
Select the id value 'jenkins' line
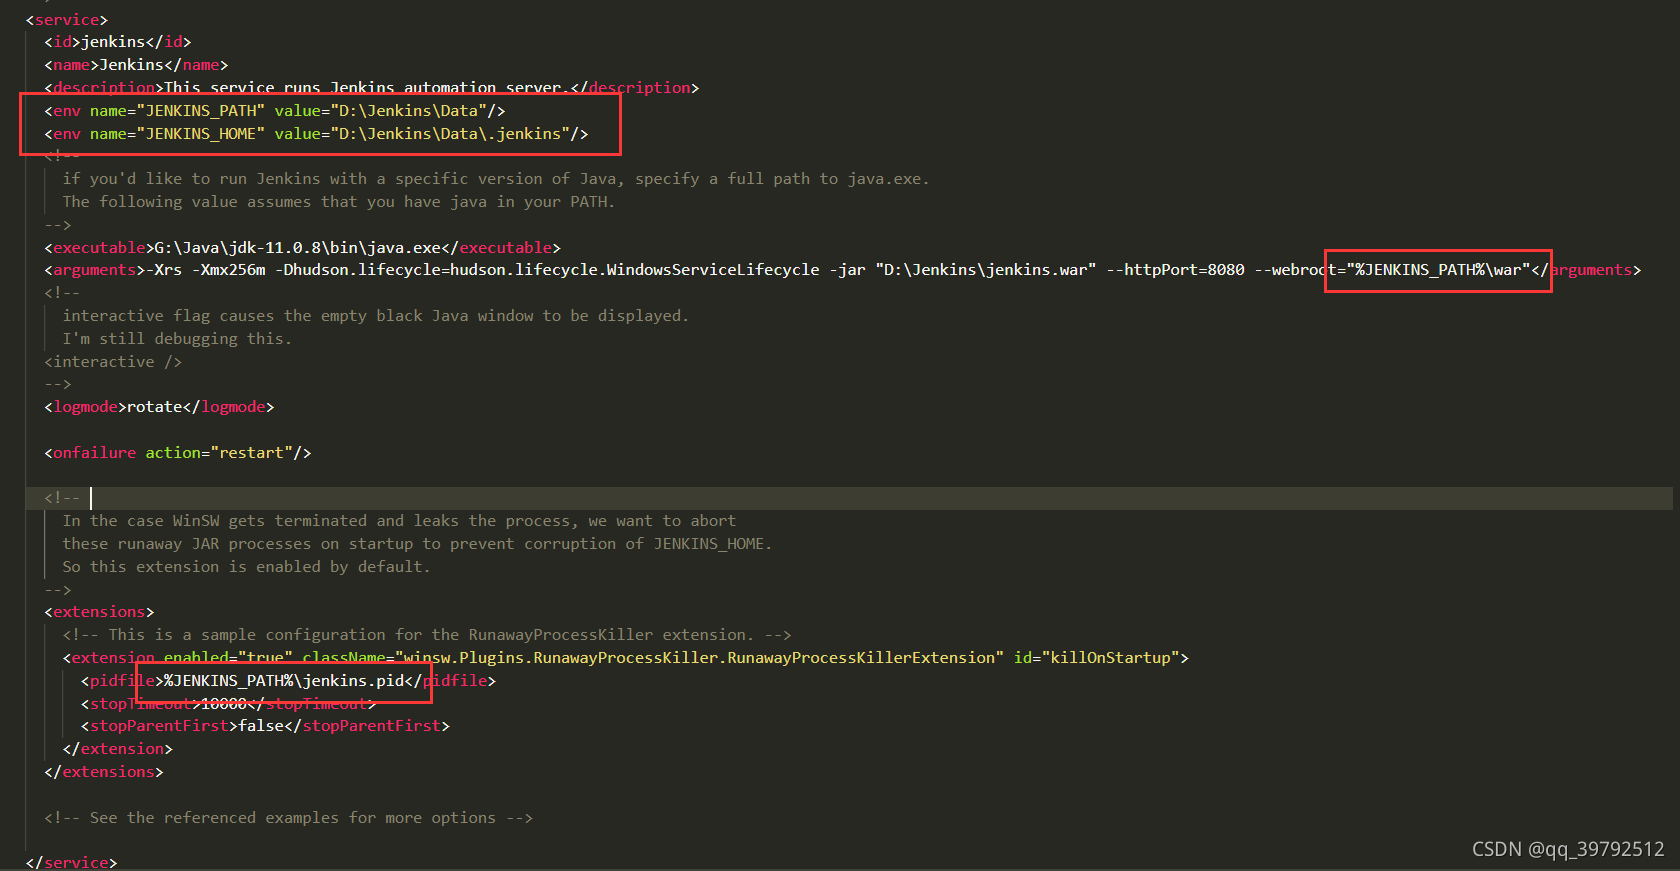[x=117, y=42]
